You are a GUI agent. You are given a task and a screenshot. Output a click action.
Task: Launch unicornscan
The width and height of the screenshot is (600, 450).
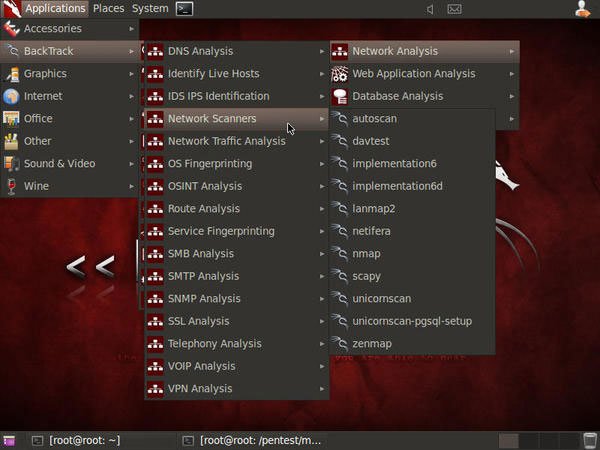(x=412, y=299)
